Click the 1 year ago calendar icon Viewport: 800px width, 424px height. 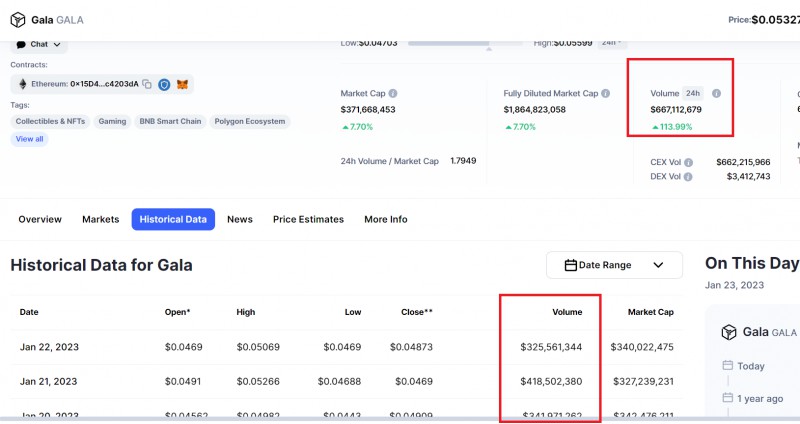[728, 398]
